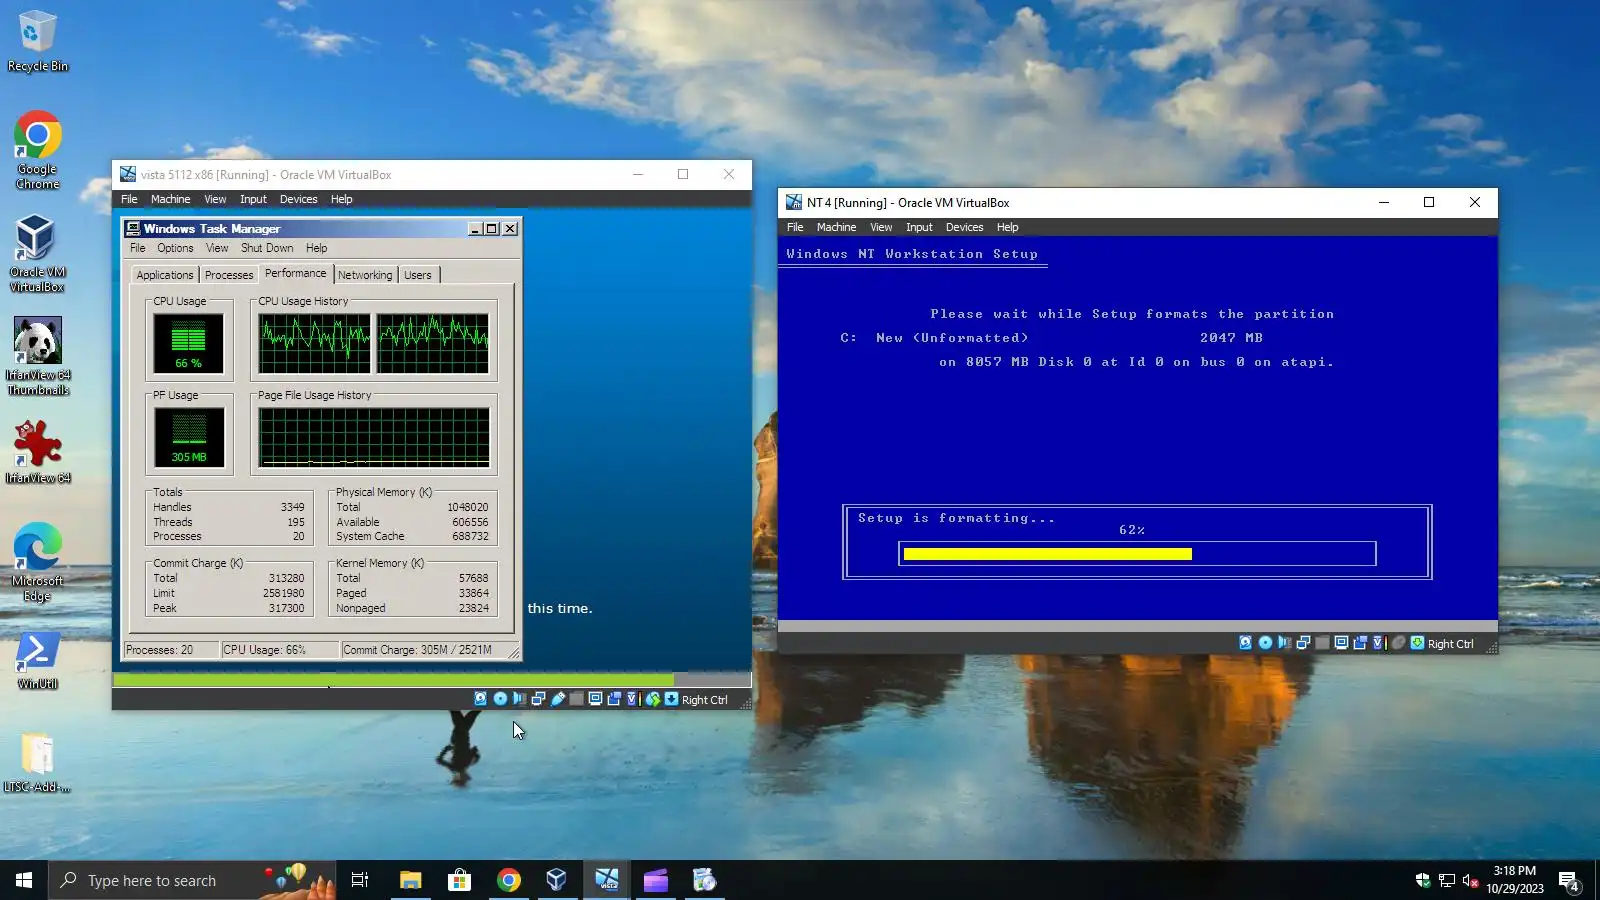Open Task Manager's File menu

[138, 248]
